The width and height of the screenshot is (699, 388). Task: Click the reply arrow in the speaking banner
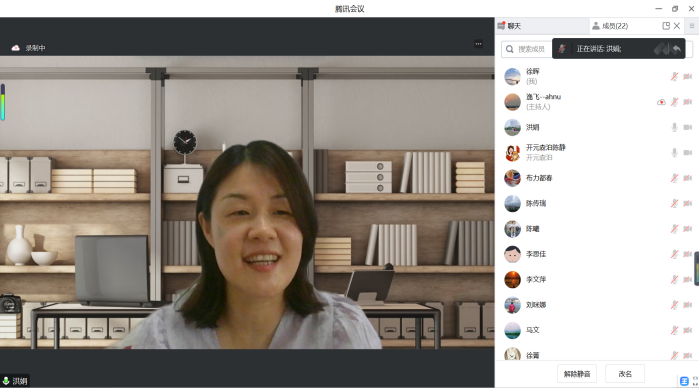[x=677, y=49]
